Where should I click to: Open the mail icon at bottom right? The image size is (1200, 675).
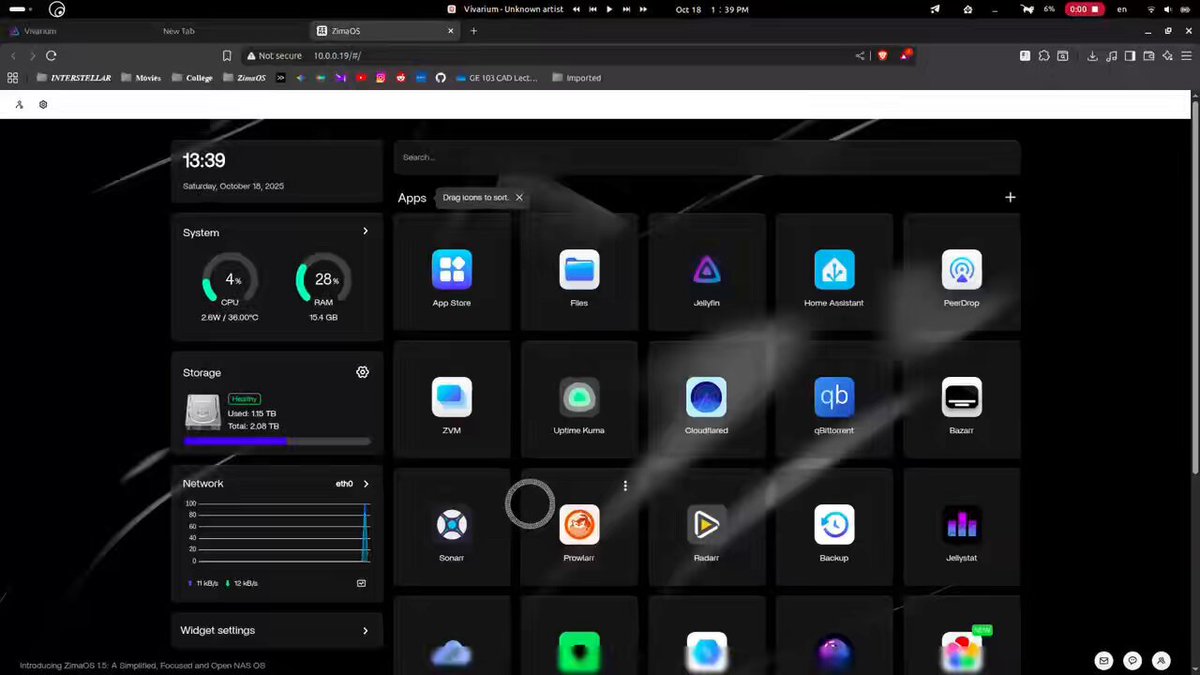(x=1104, y=661)
